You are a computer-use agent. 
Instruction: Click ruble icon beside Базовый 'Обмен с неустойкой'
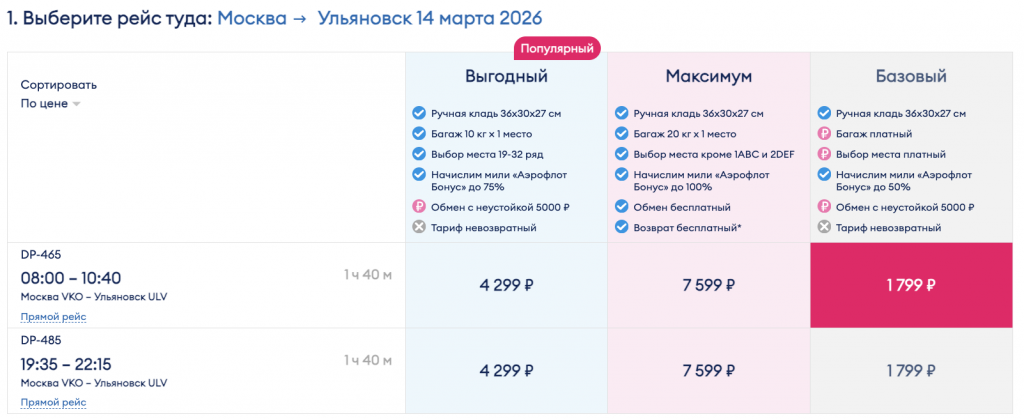(825, 207)
